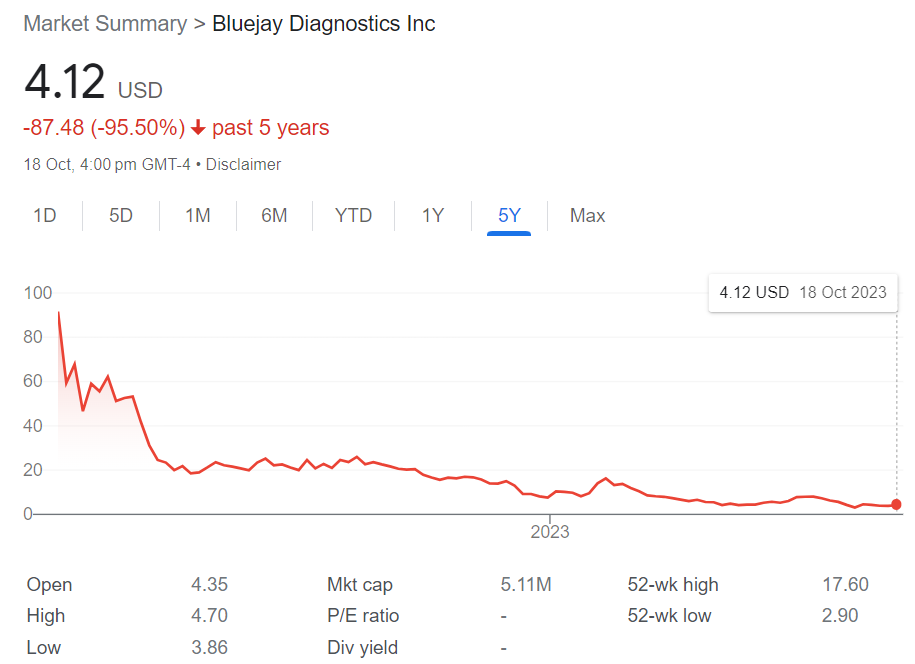The width and height of the screenshot is (915, 664).
Task: Click the Div yield label
Action: [362, 648]
